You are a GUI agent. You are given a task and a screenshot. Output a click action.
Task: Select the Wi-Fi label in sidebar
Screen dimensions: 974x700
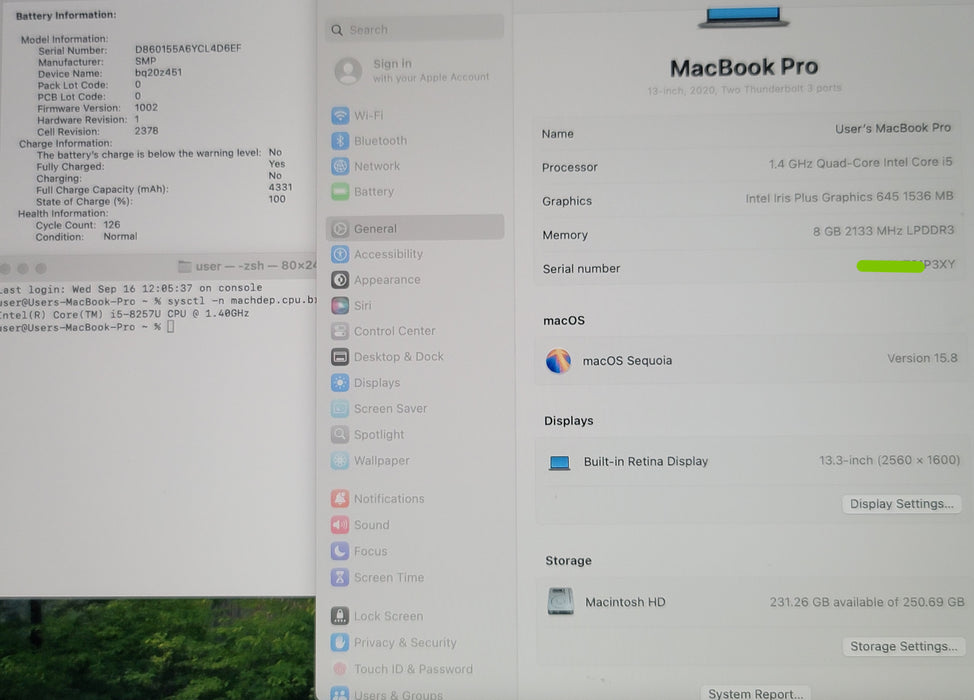click(x=368, y=116)
